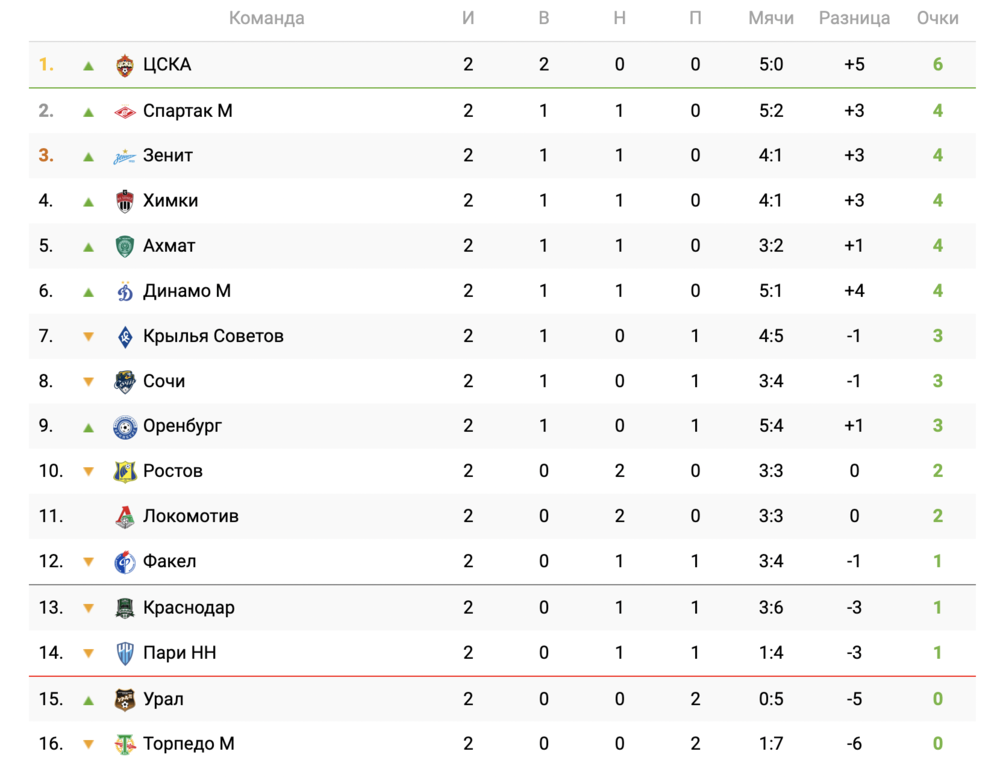Click the Krylya Sovetov emblem
This screenshot has height=778, width=1000.
pos(124,337)
